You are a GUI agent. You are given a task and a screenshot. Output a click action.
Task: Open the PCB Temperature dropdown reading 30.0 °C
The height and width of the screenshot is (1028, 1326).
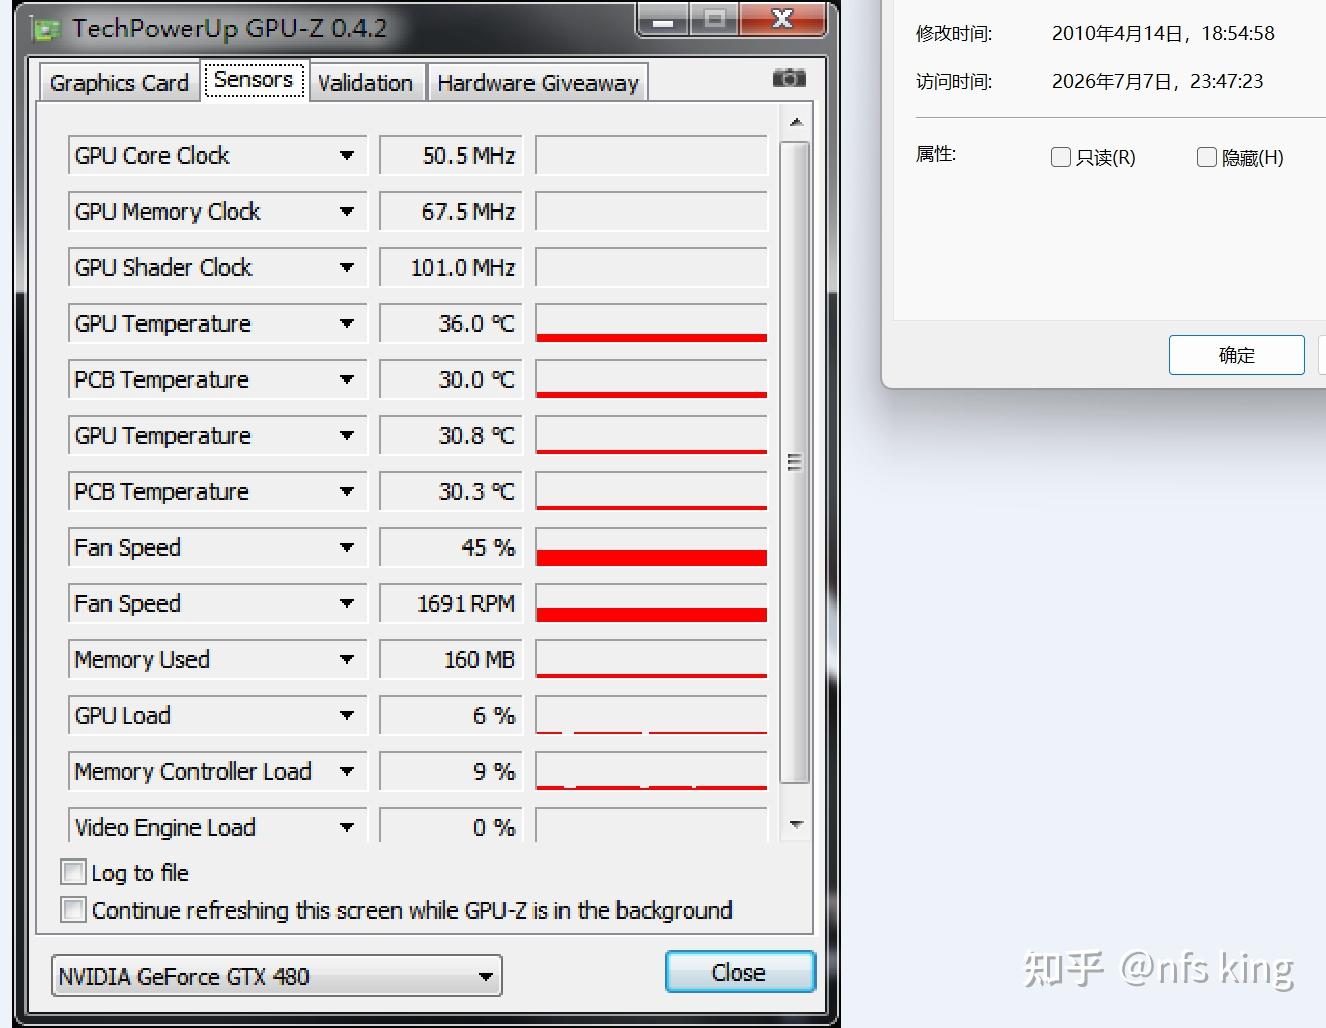coord(346,379)
